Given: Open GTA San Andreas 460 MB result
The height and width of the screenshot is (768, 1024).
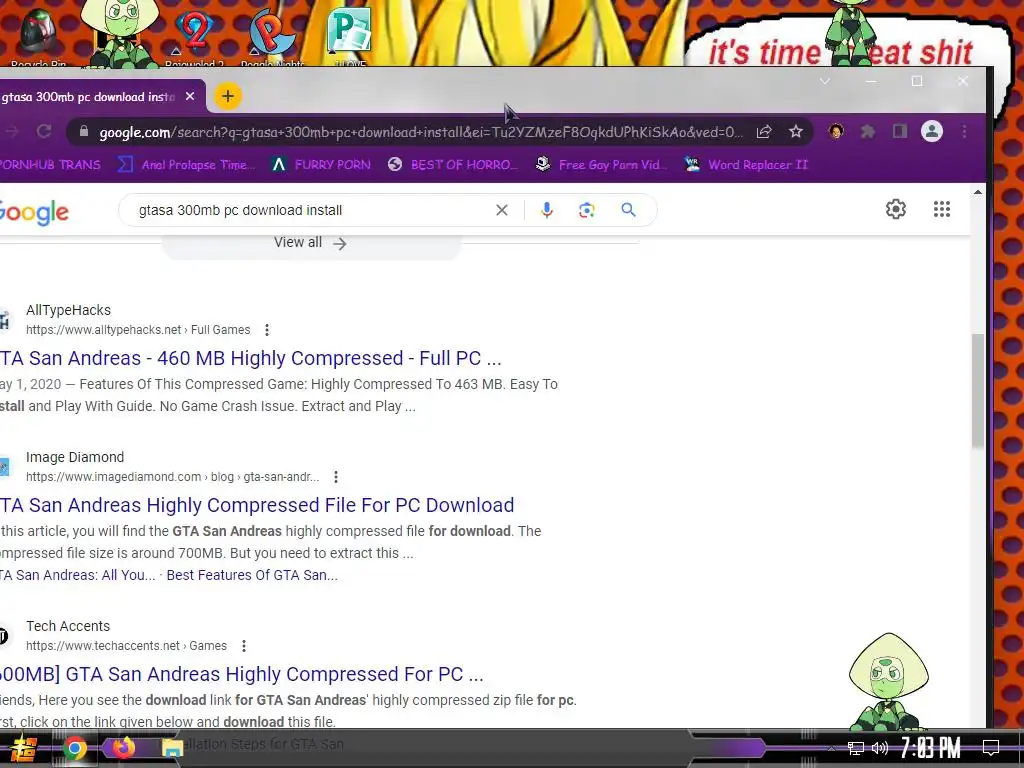Looking at the screenshot, I should [250, 359].
